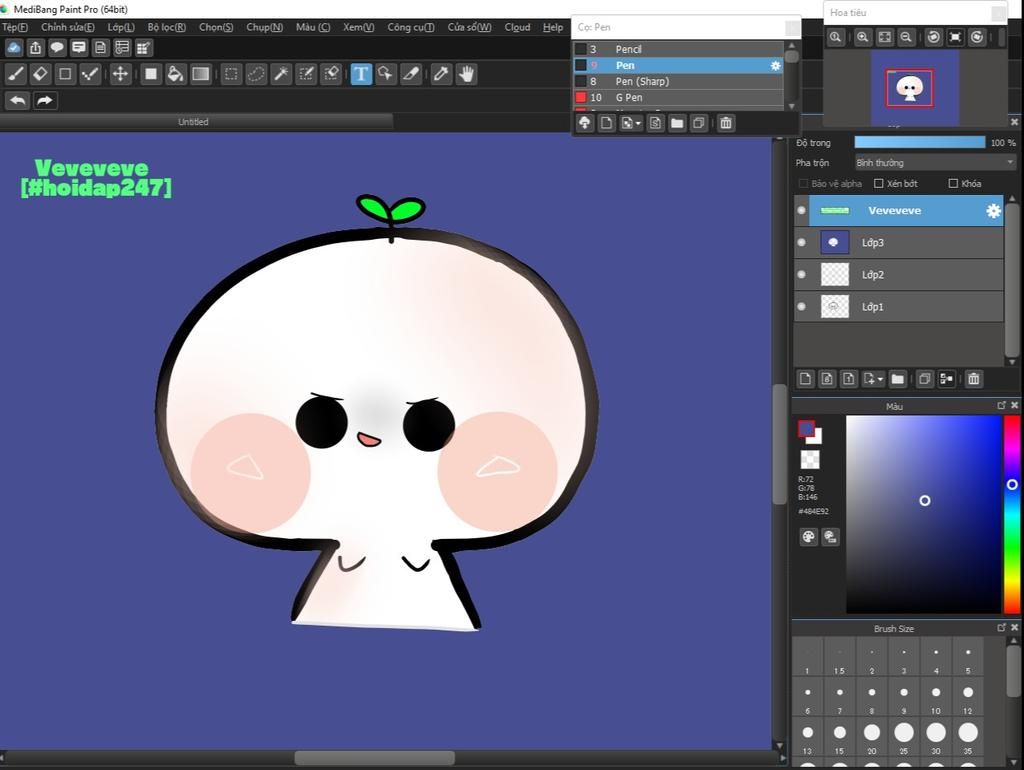Select the Select Pen tool

pyautogui.click(x=306, y=74)
